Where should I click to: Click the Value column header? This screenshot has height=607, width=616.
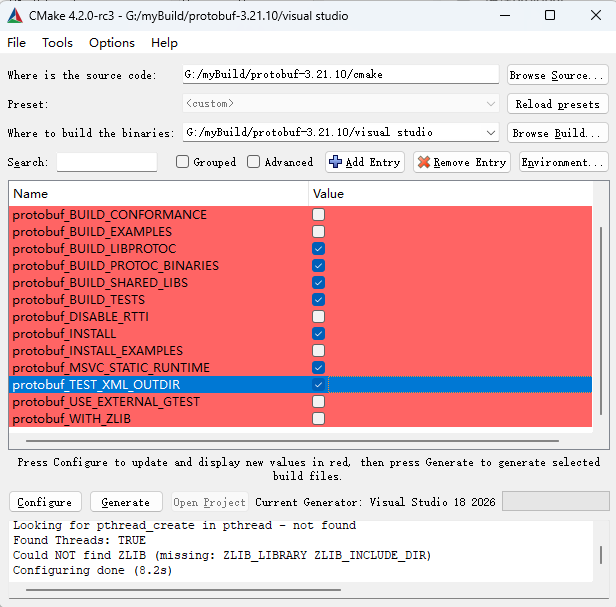pos(450,194)
